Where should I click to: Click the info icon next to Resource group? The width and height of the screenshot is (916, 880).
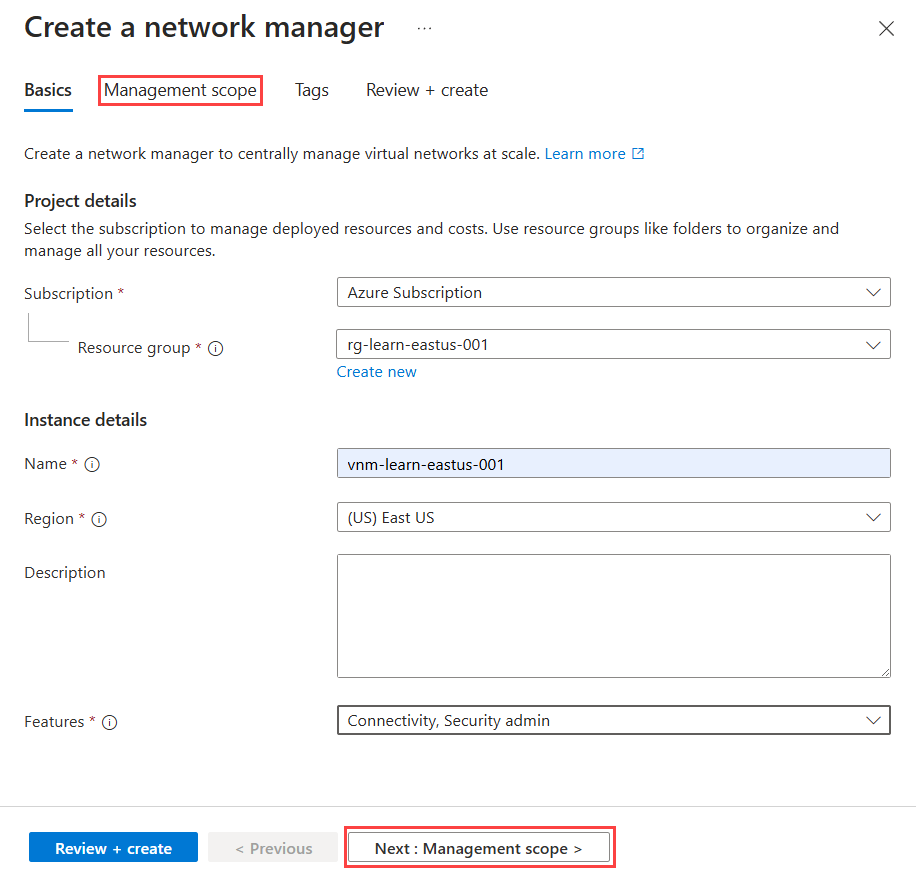tap(215, 347)
